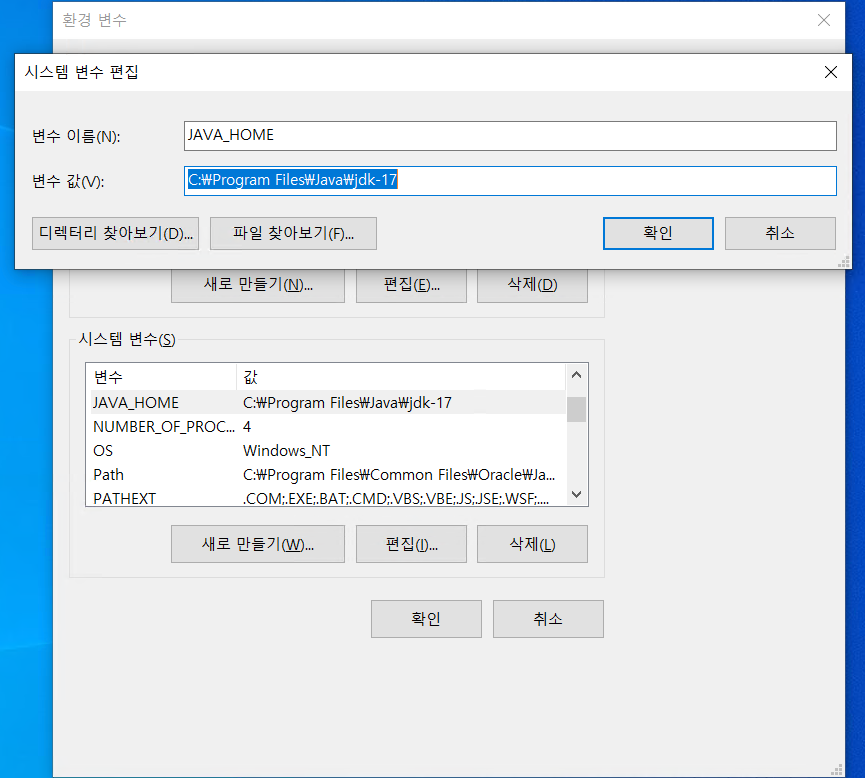Click system variables 삭제(L) button

tap(532, 545)
